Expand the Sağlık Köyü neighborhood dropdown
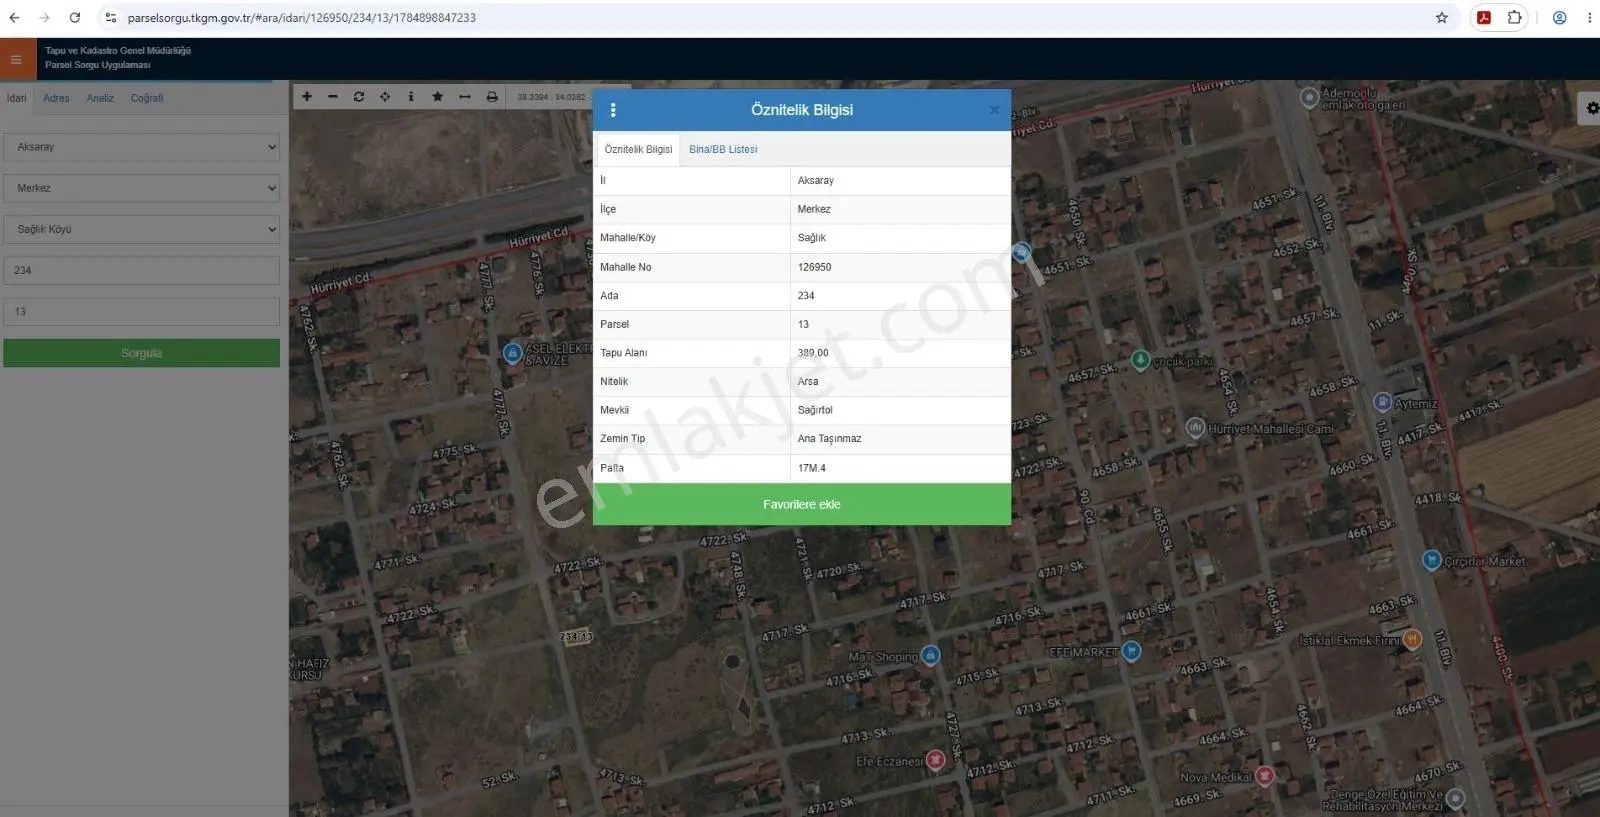Viewport: 1600px width, 817px height. pos(141,229)
